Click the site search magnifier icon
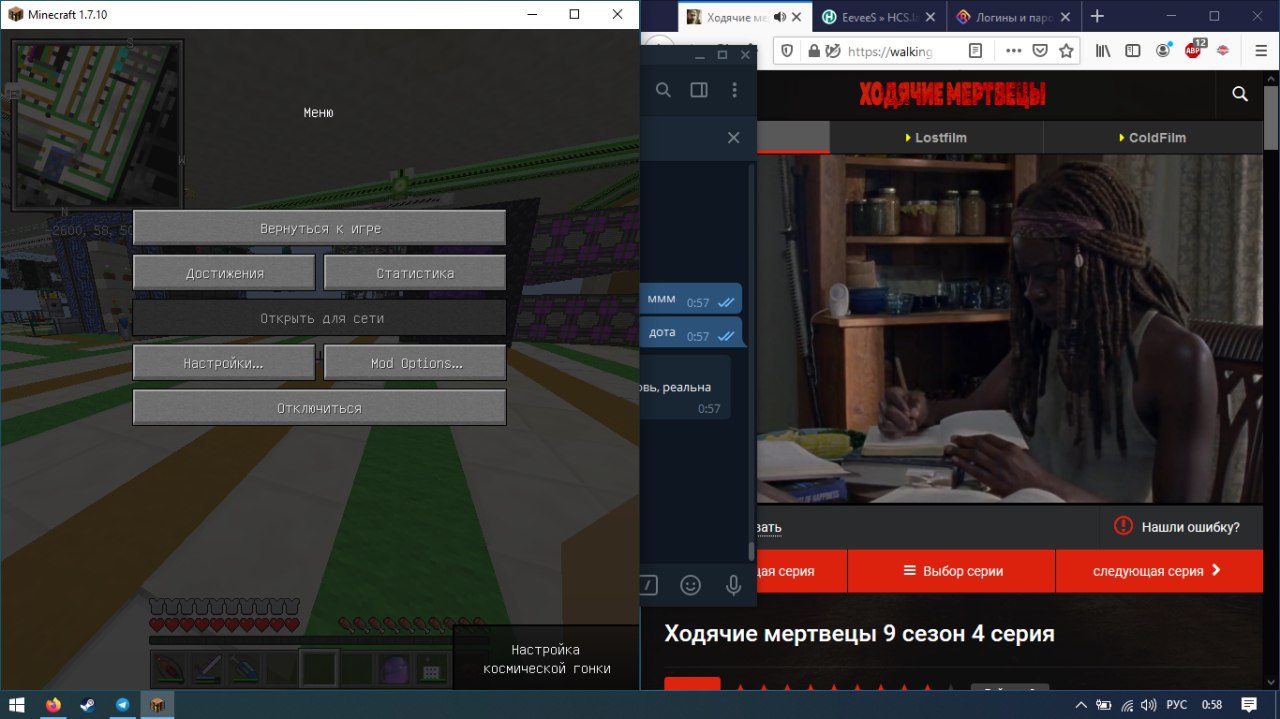This screenshot has width=1280, height=719. 1240,94
